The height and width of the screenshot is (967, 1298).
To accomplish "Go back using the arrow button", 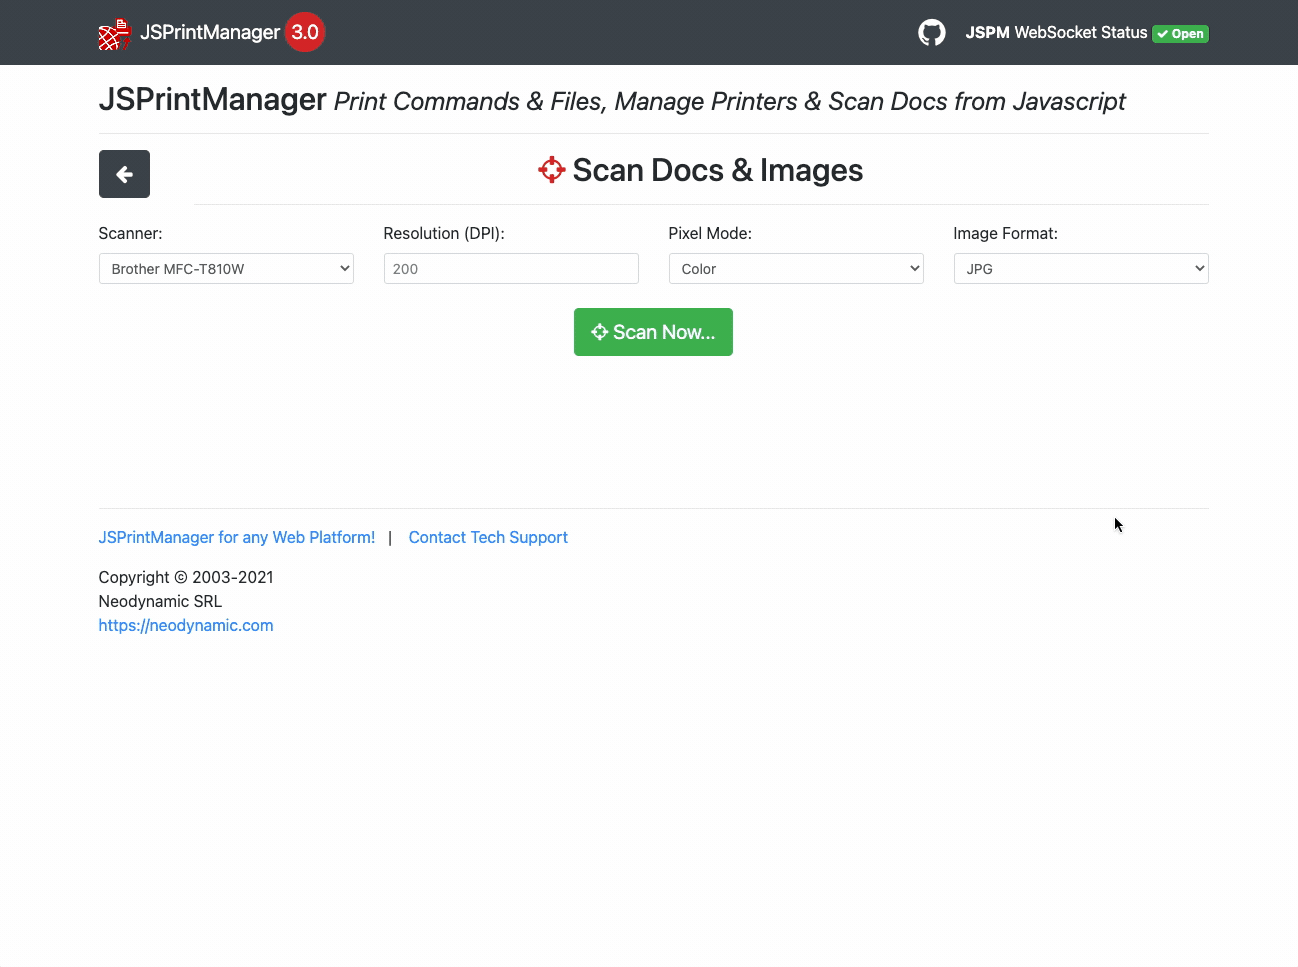I will (x=124, y=174).
